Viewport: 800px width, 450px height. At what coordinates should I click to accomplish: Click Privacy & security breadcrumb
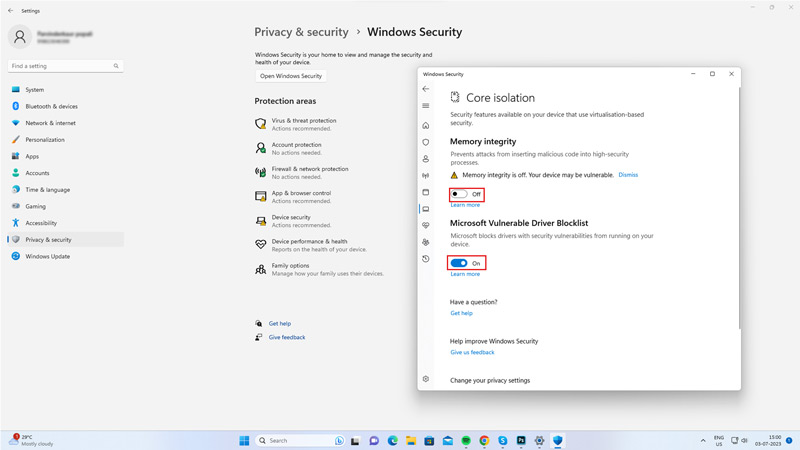[x=301, y=32]
